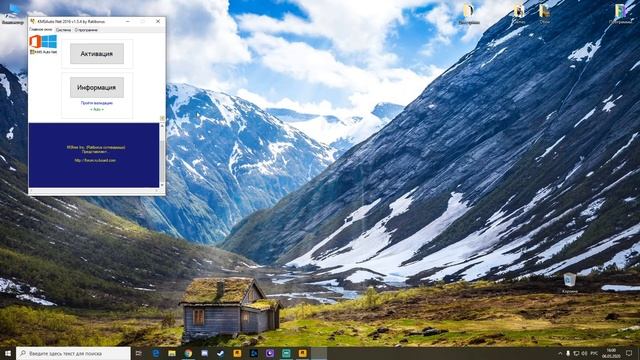Click the console vertical scrollbar
Screen dimensions: 640x360
point(162,155)
